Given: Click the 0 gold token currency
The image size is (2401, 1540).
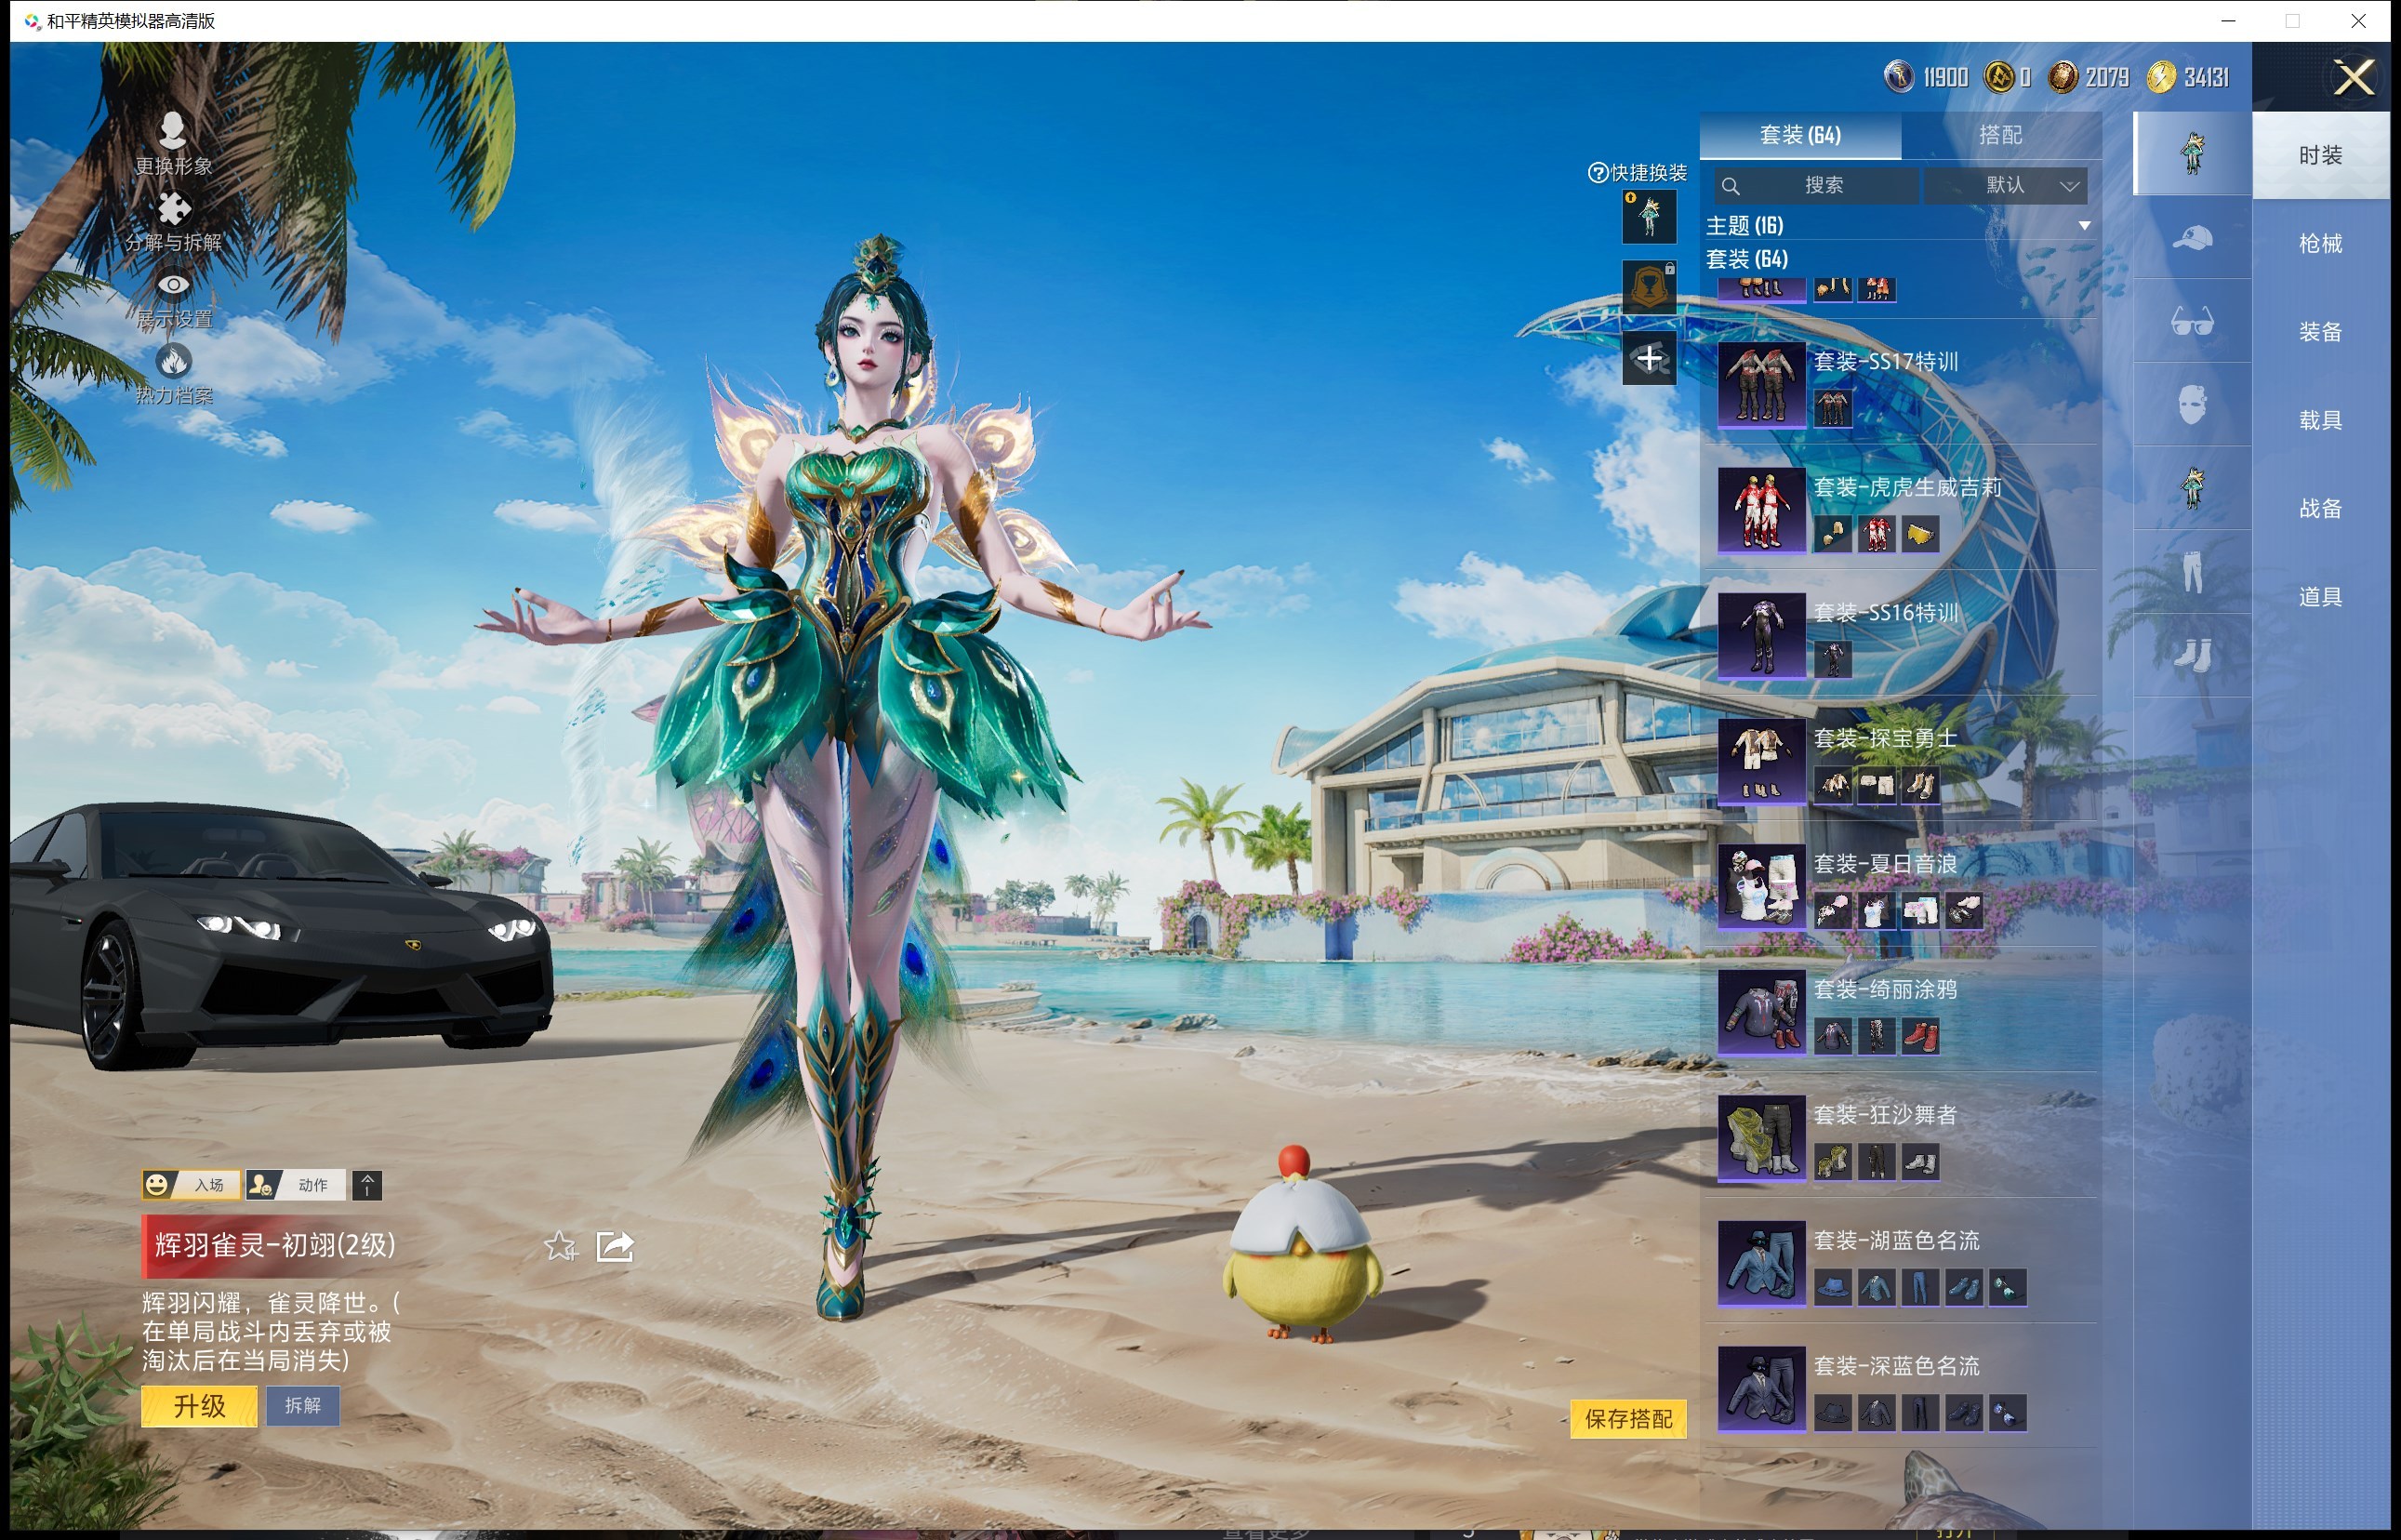Looking at the screenshot, I should tap(2007, 77).
